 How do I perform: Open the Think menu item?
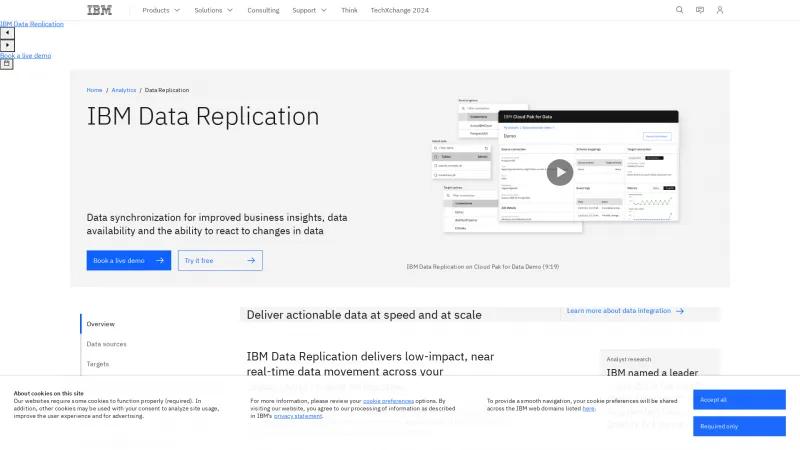[349, 10]
